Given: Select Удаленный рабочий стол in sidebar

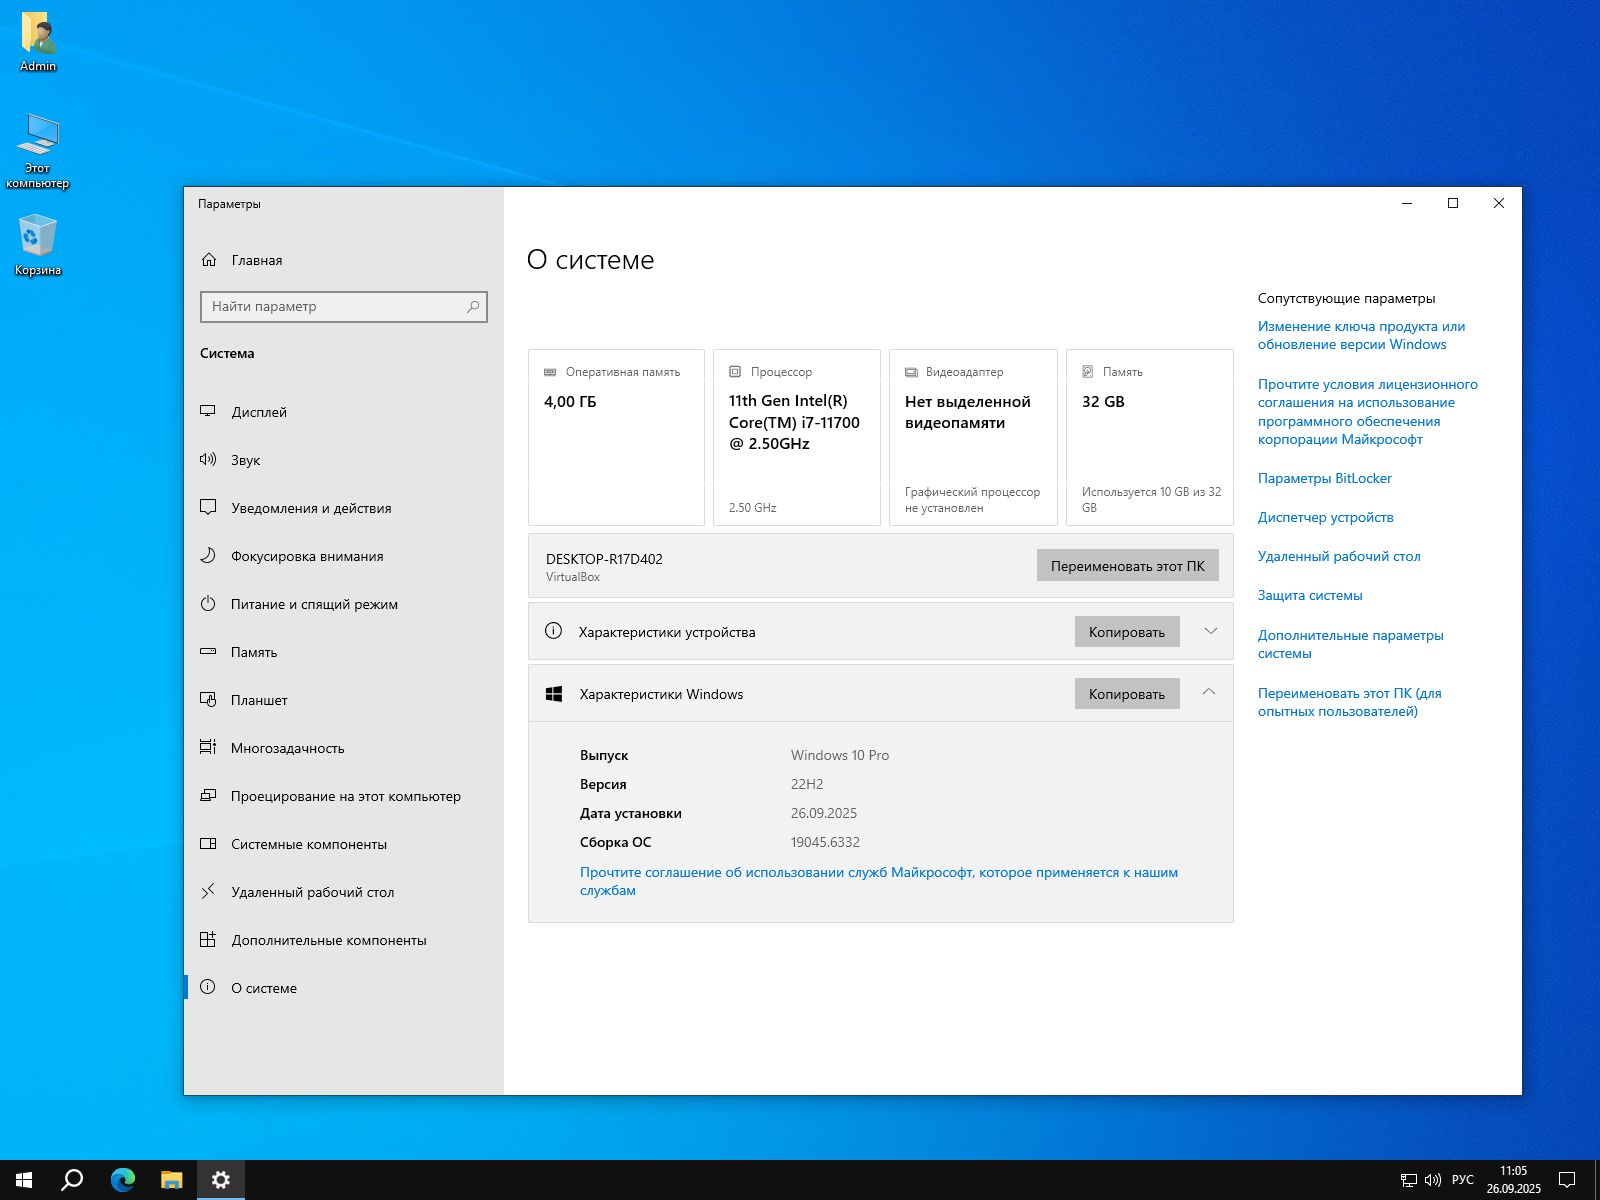Looking at the screenshot, I should coord(312,892).
